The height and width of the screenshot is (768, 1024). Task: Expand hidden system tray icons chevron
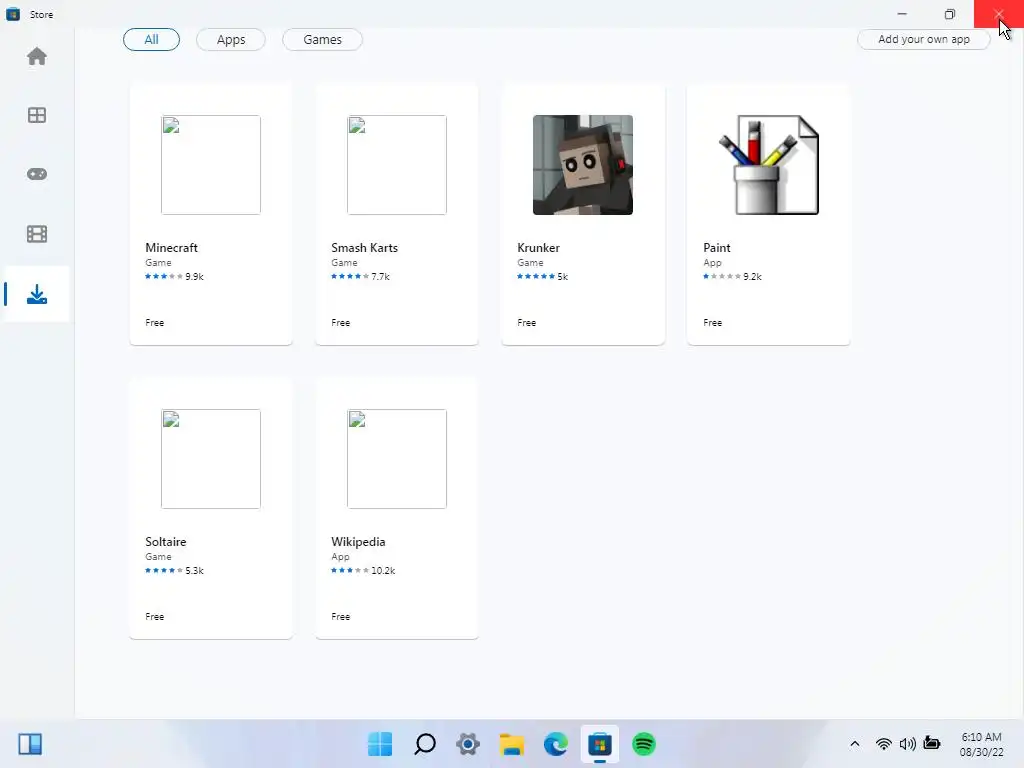coord(854,744)
